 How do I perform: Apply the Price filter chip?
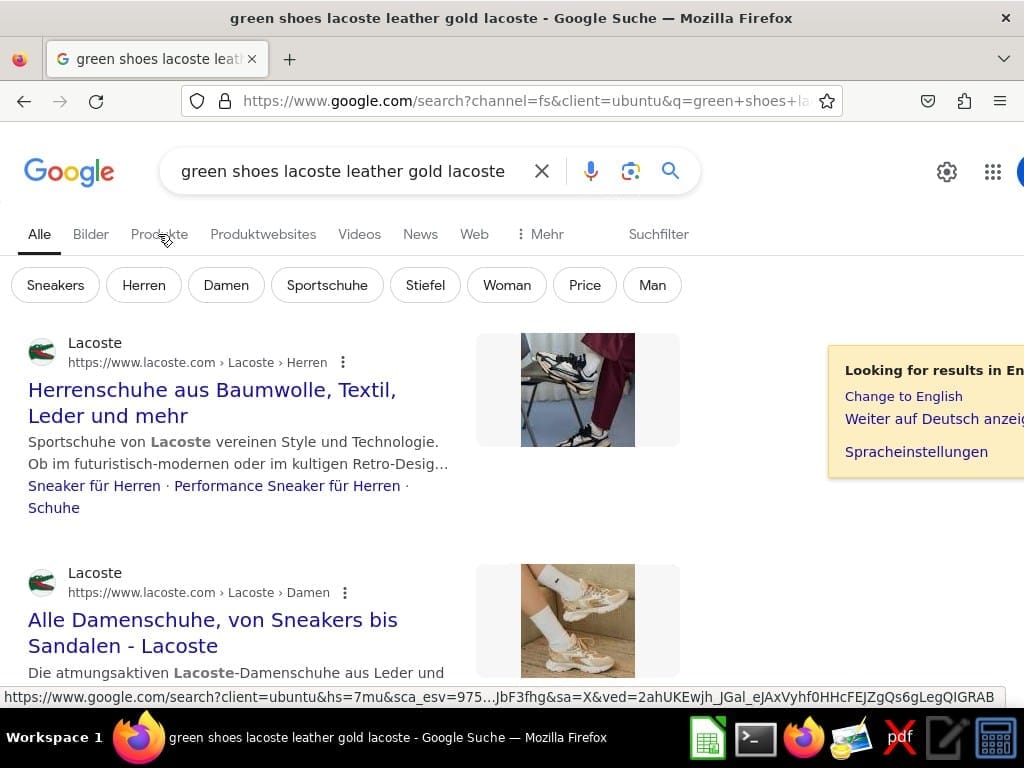point(584,285)
